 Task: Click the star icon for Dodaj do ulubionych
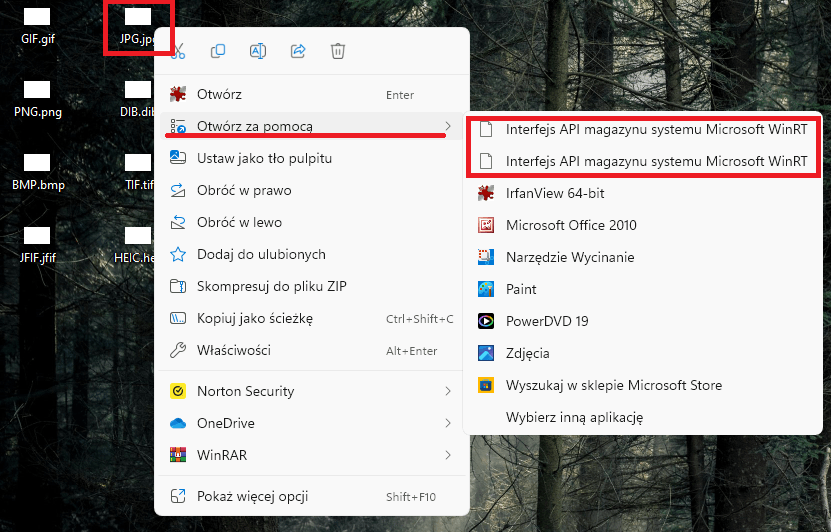[178, 254]
